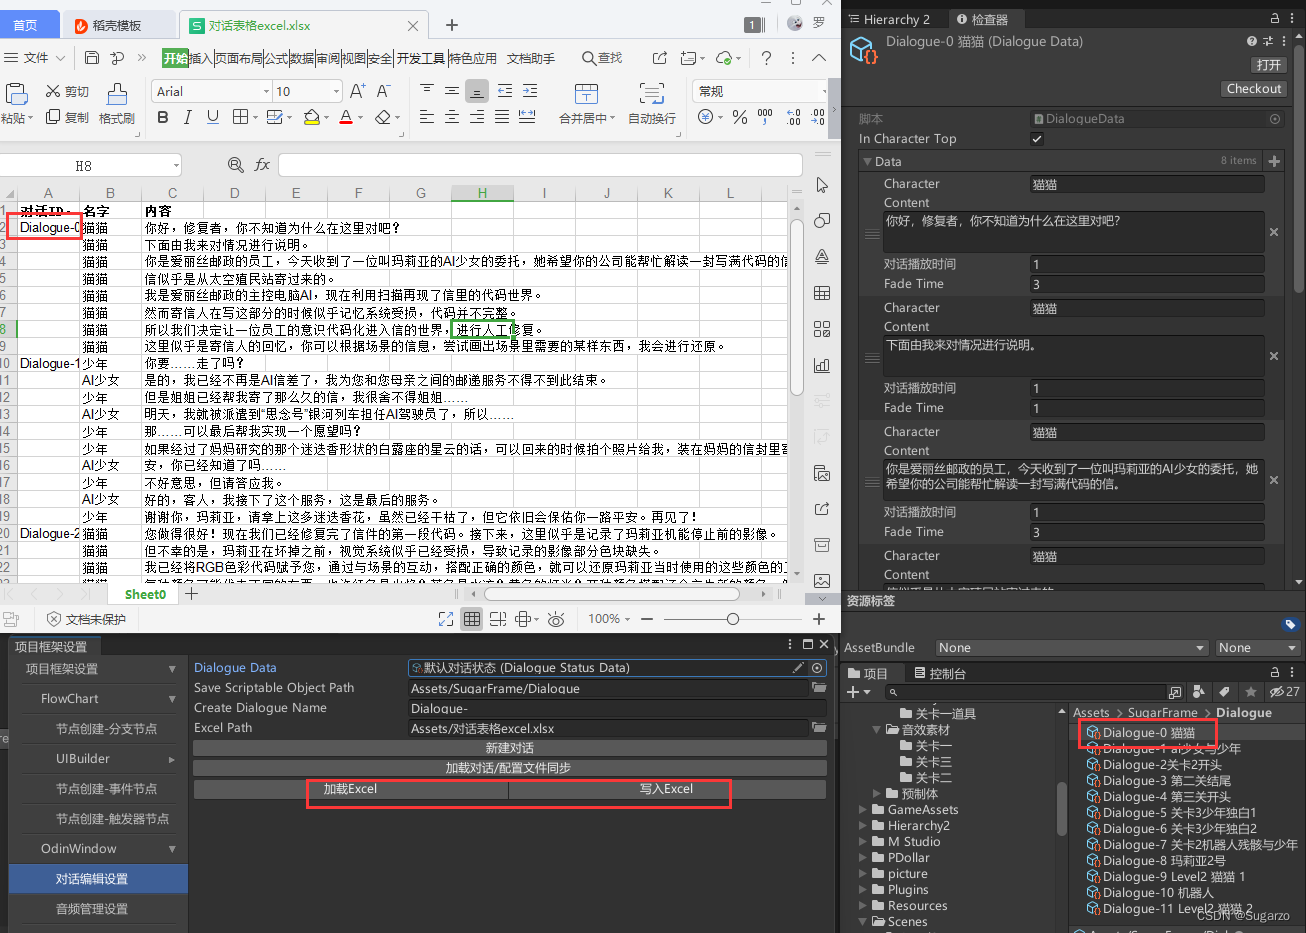The image size is (1306, 933).
Task: Click the 加载Excel button
Action: [350, 789]
